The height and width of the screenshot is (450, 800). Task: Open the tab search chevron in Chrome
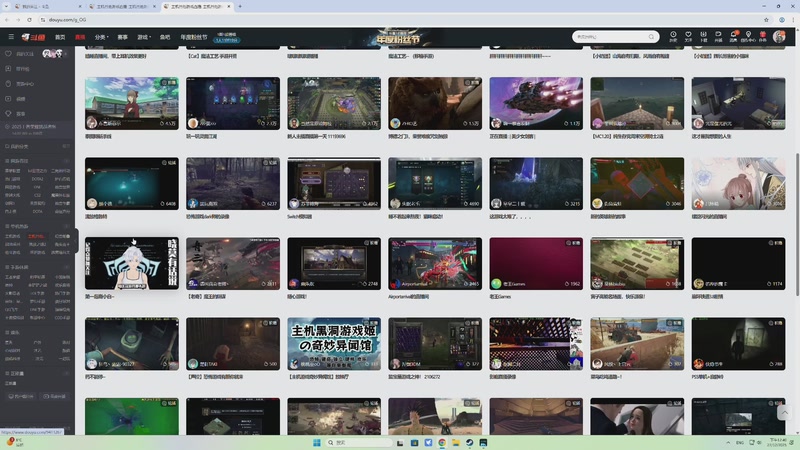click(6, 6)
